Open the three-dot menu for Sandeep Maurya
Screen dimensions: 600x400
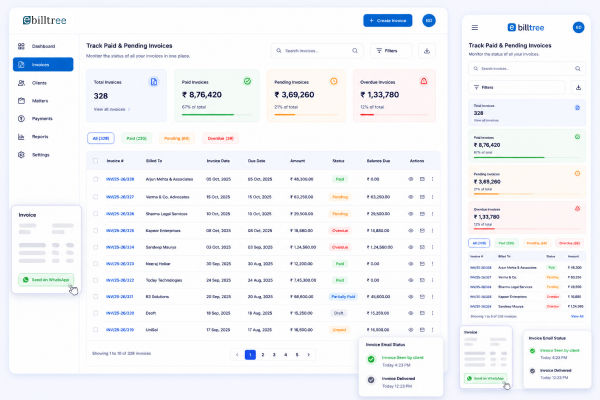click(432, 247)
